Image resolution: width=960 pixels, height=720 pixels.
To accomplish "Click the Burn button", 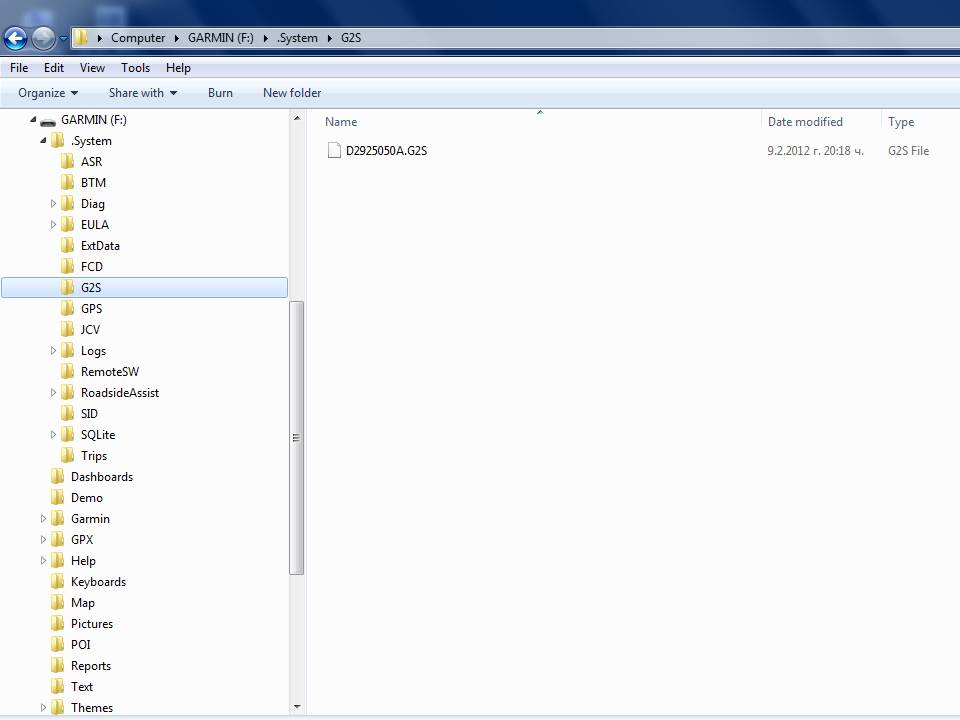I will (220, 93).
